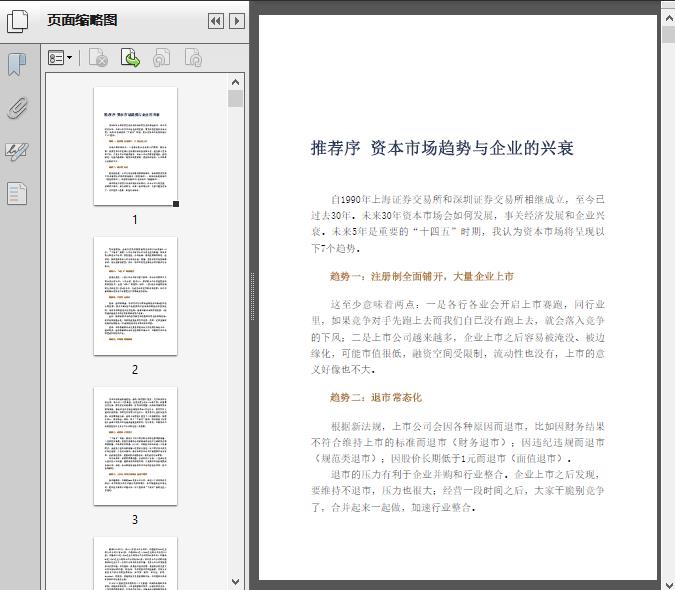Extract or insert page green arrow icon
675x590 pixels.
130,58
